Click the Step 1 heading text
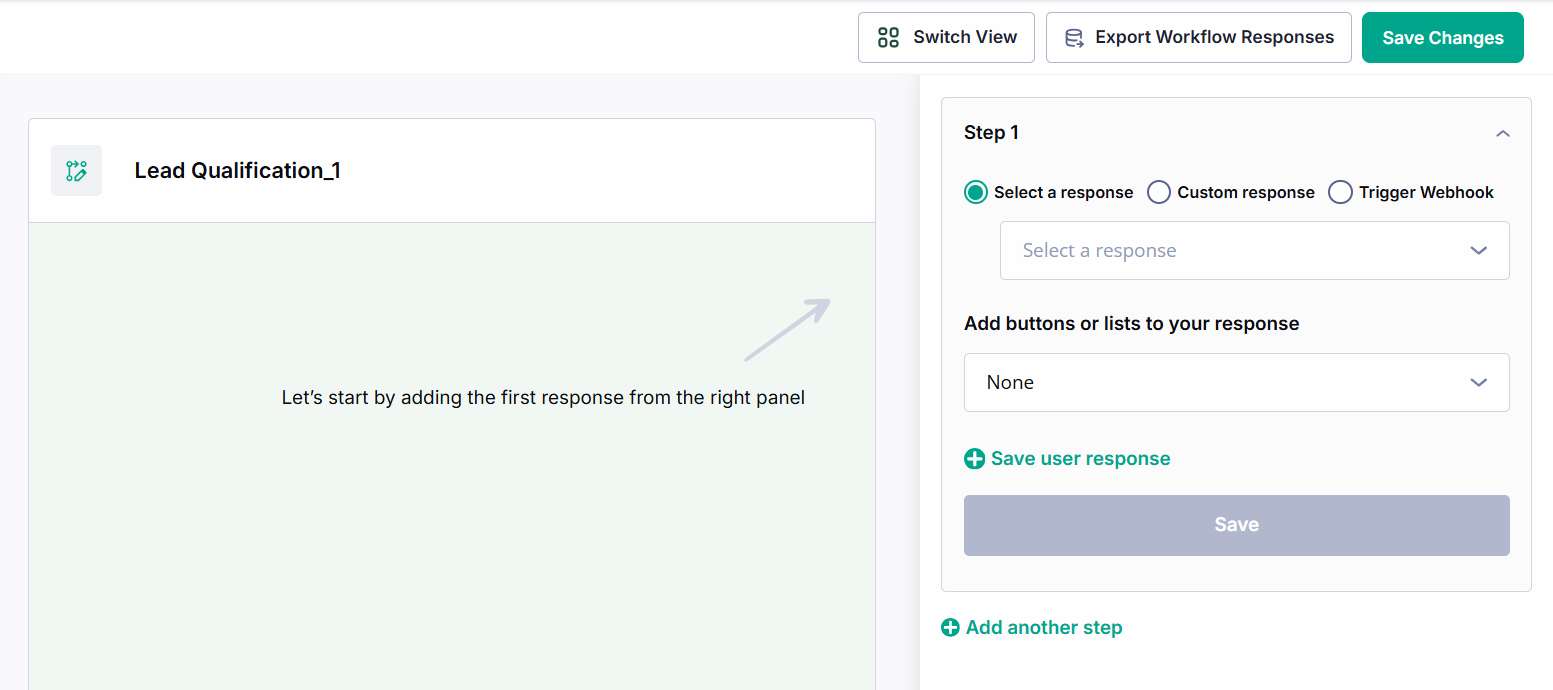Viewport: 1553px width, 690px height. tap(991, 133)
